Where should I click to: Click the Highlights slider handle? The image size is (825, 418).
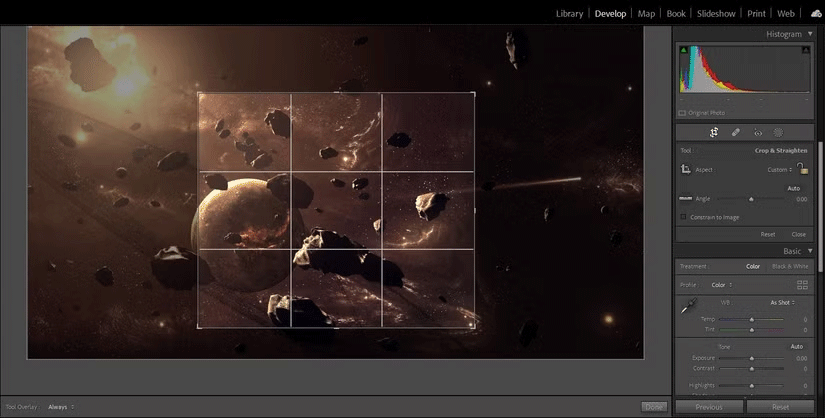pyautogui.click(x=751, y=386)
